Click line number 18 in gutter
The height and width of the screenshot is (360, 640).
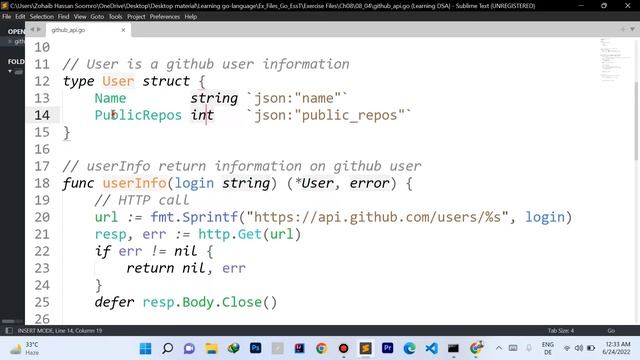tap(42, 183)
